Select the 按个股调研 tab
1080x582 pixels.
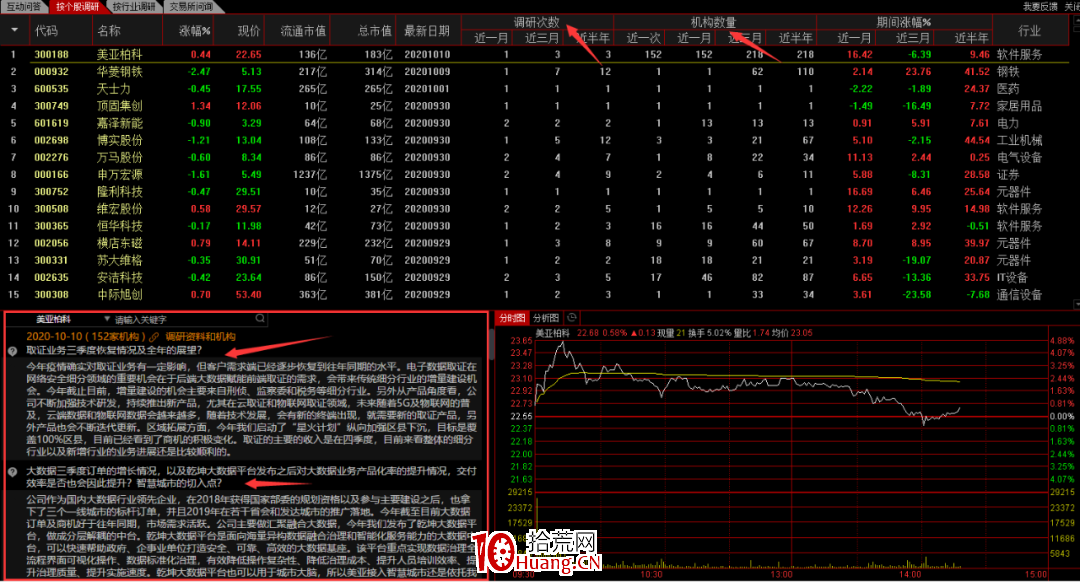click(77, 6)
